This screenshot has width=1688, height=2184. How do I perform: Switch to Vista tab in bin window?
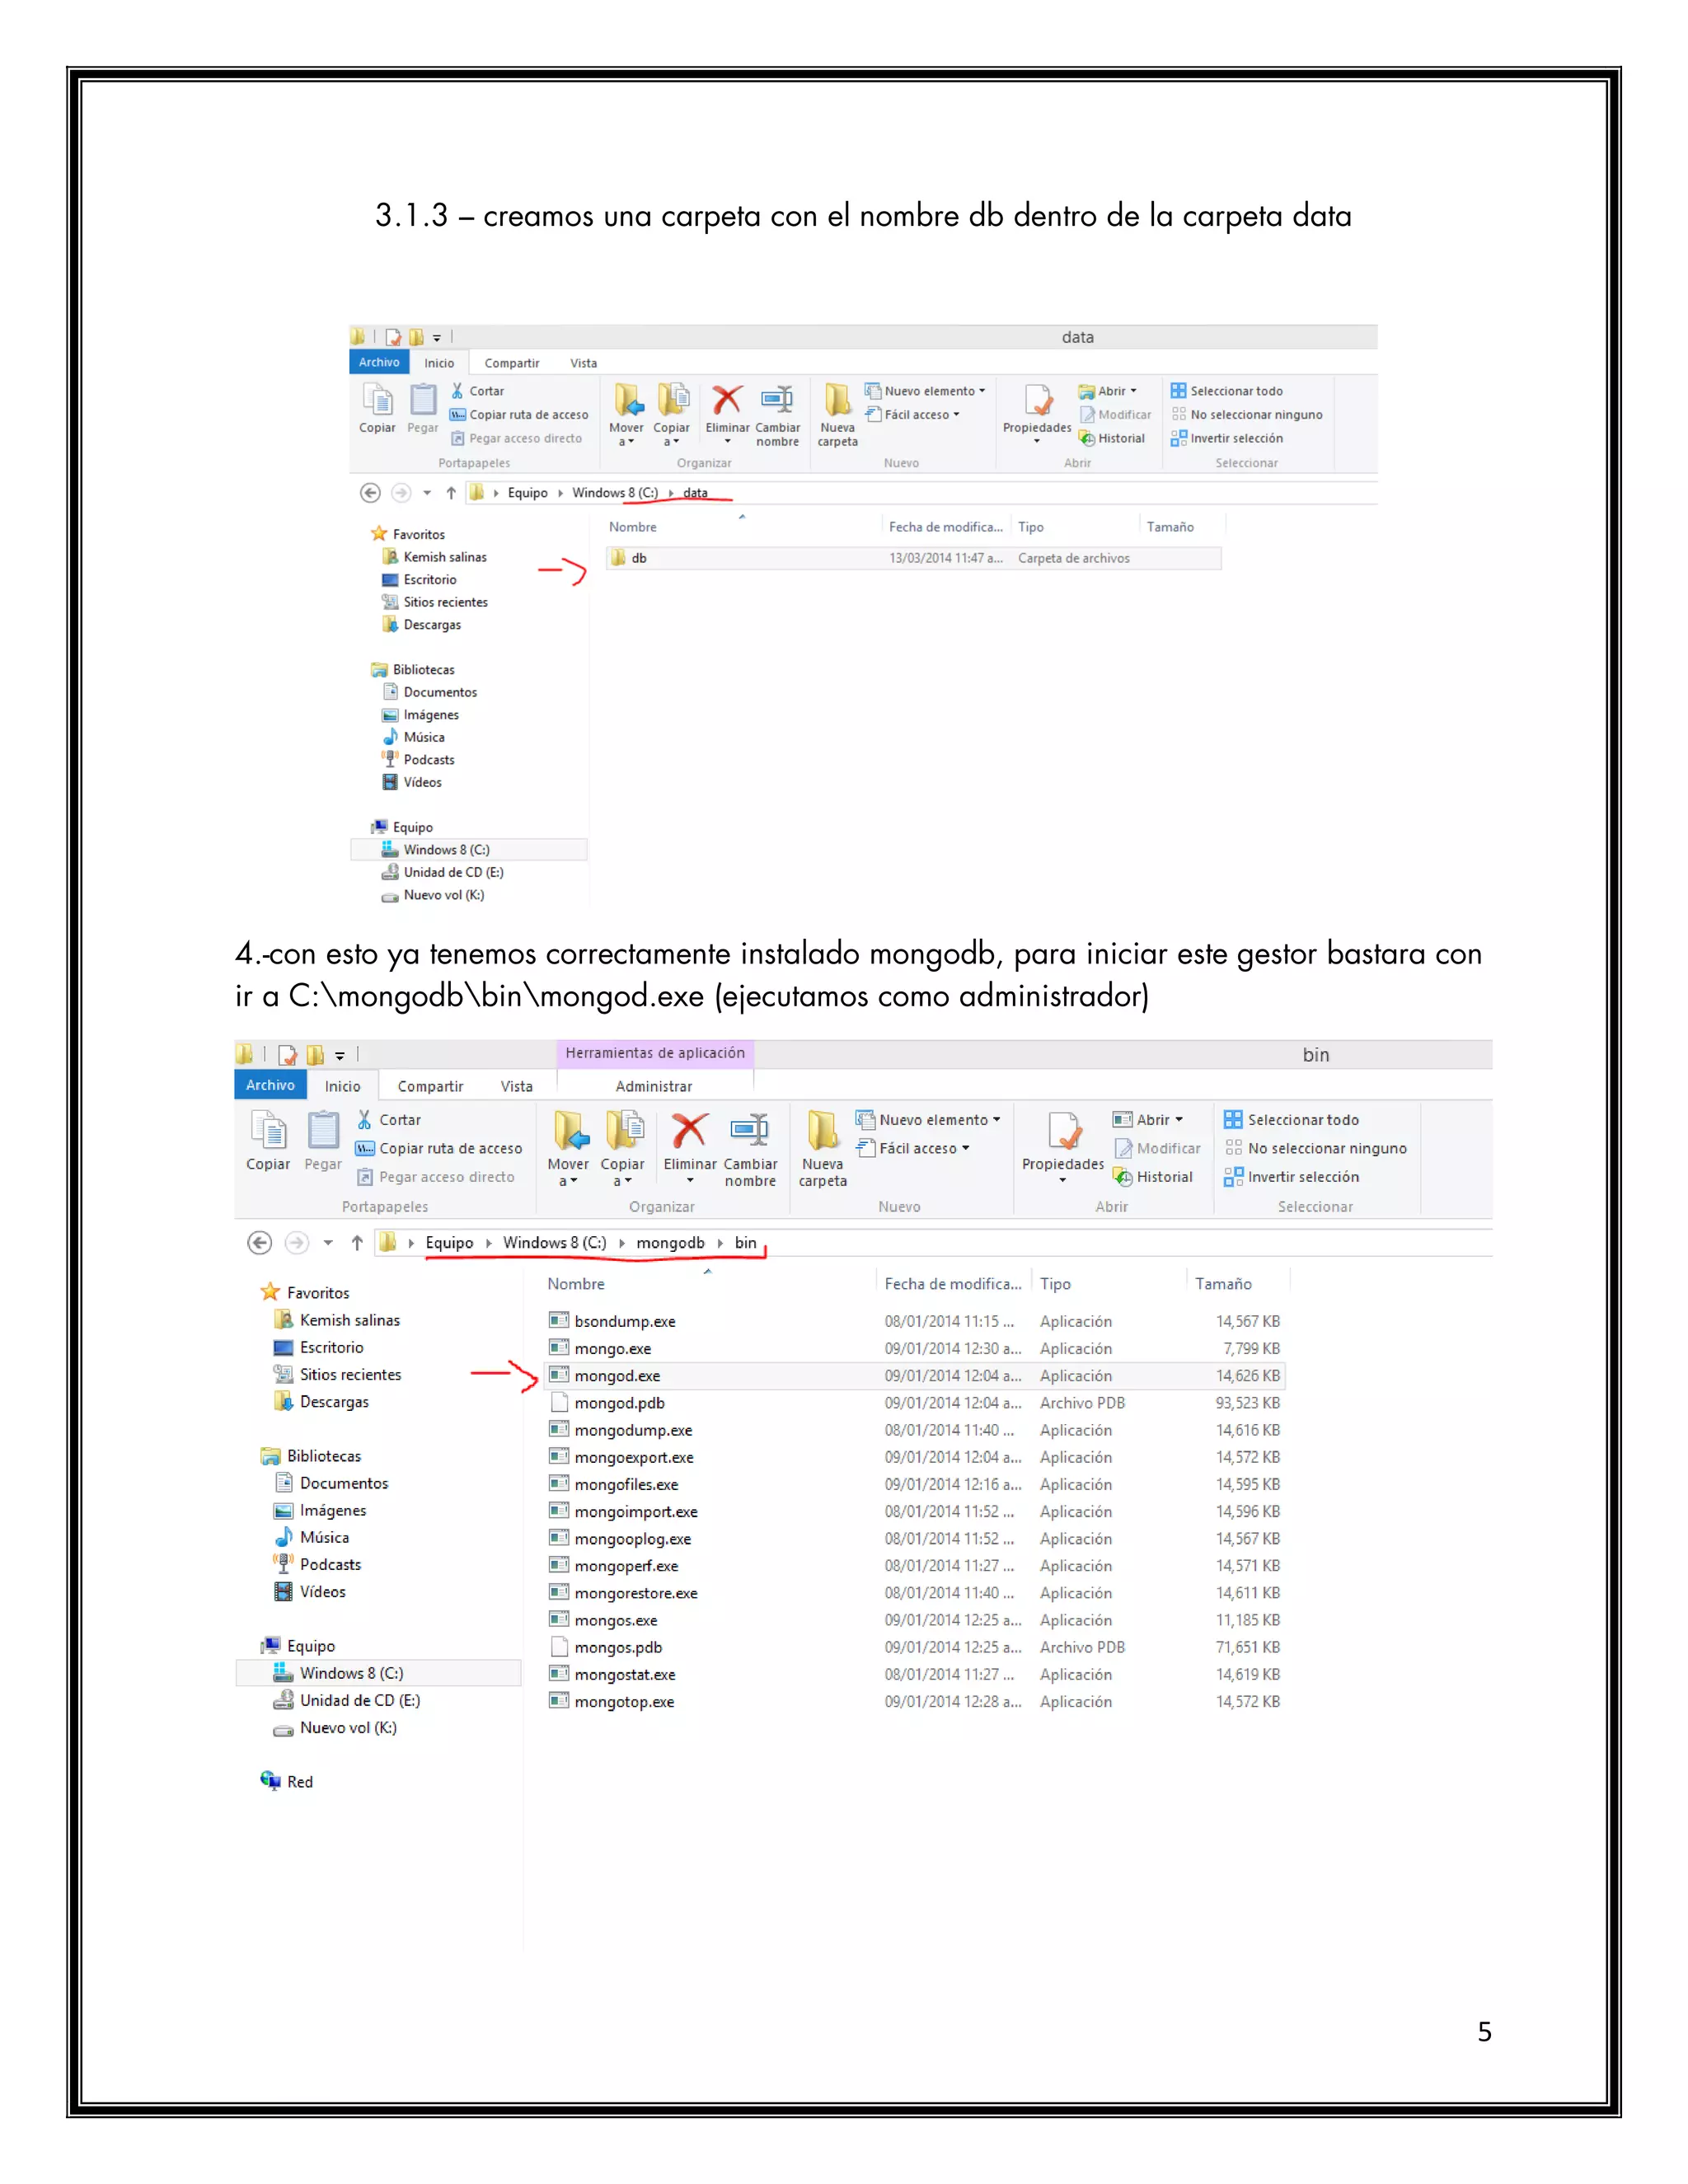coord(517,1086)
